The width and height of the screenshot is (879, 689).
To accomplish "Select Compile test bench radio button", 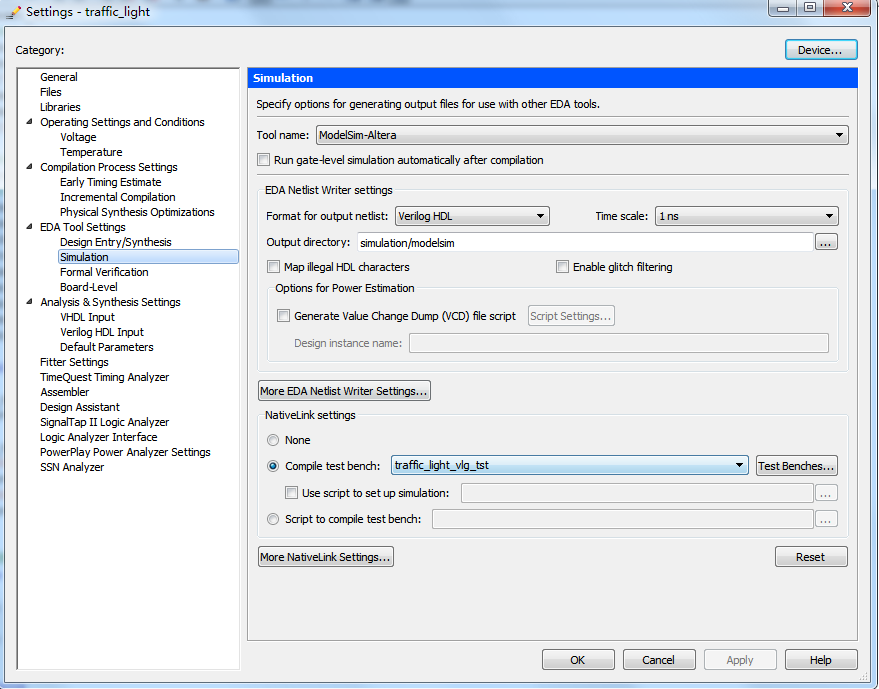I will point(273,466).
